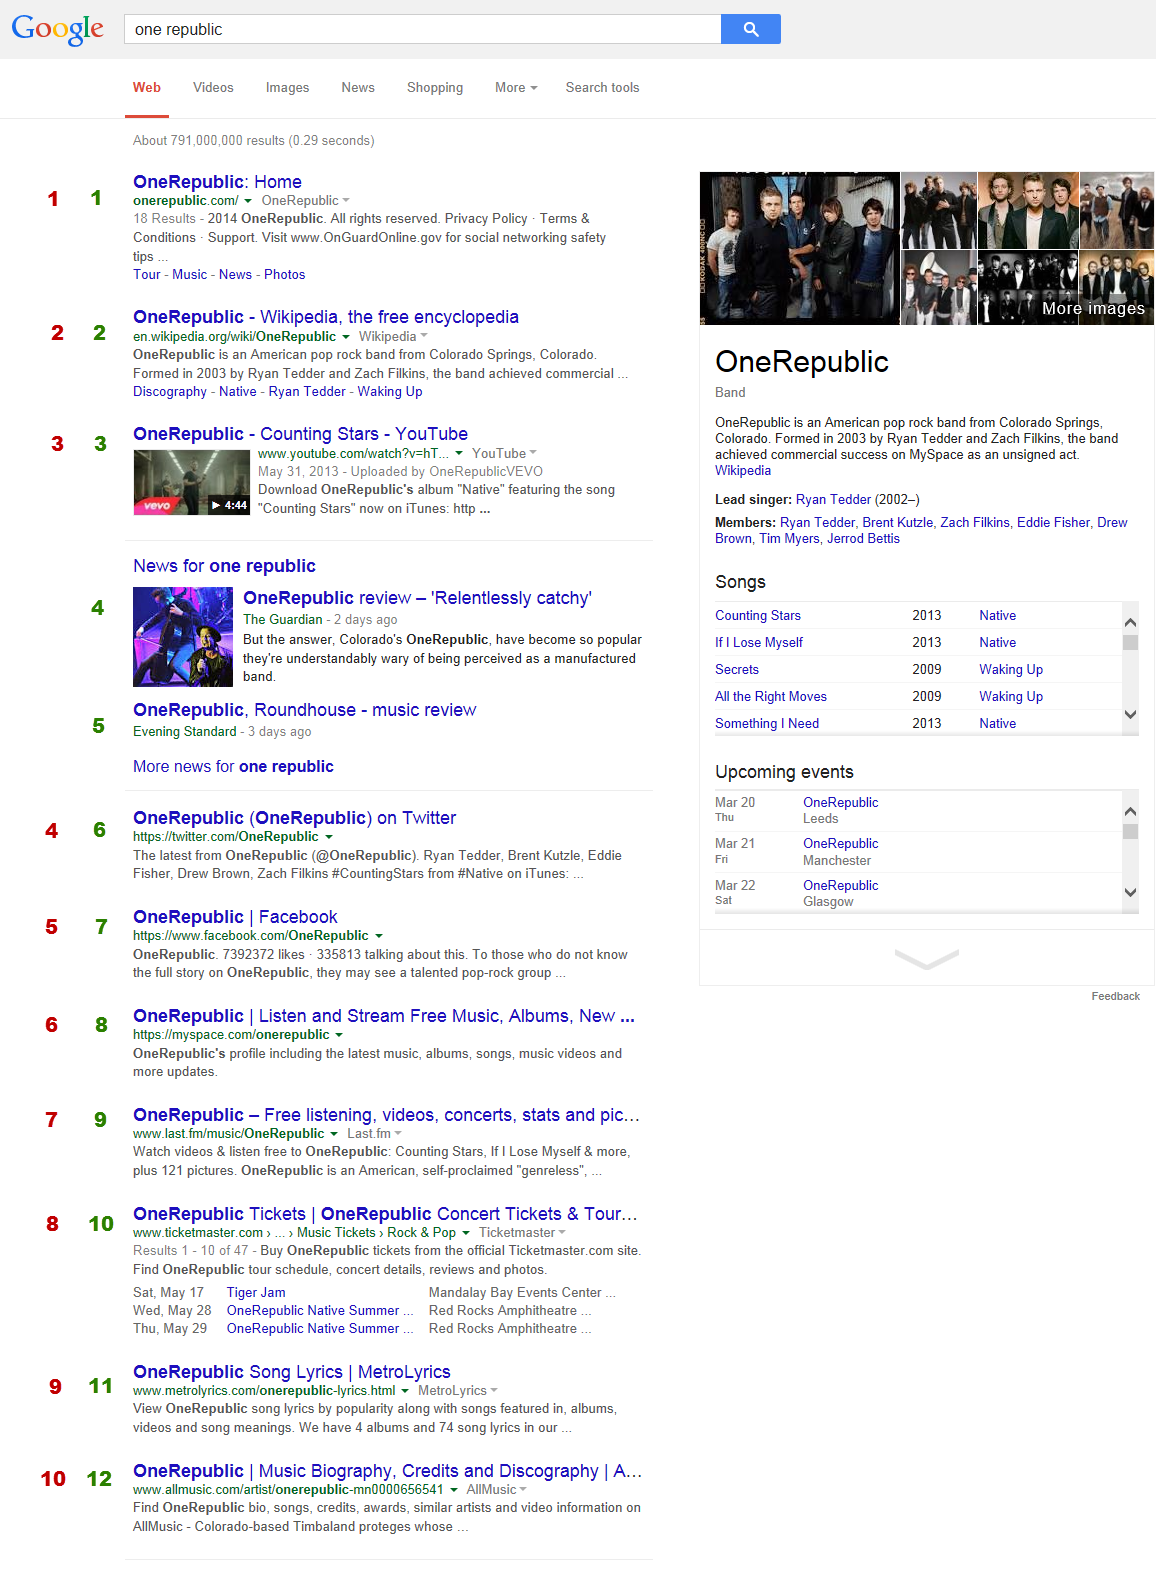
Task: Switch to the Videos tab
Action: [213, 88]
